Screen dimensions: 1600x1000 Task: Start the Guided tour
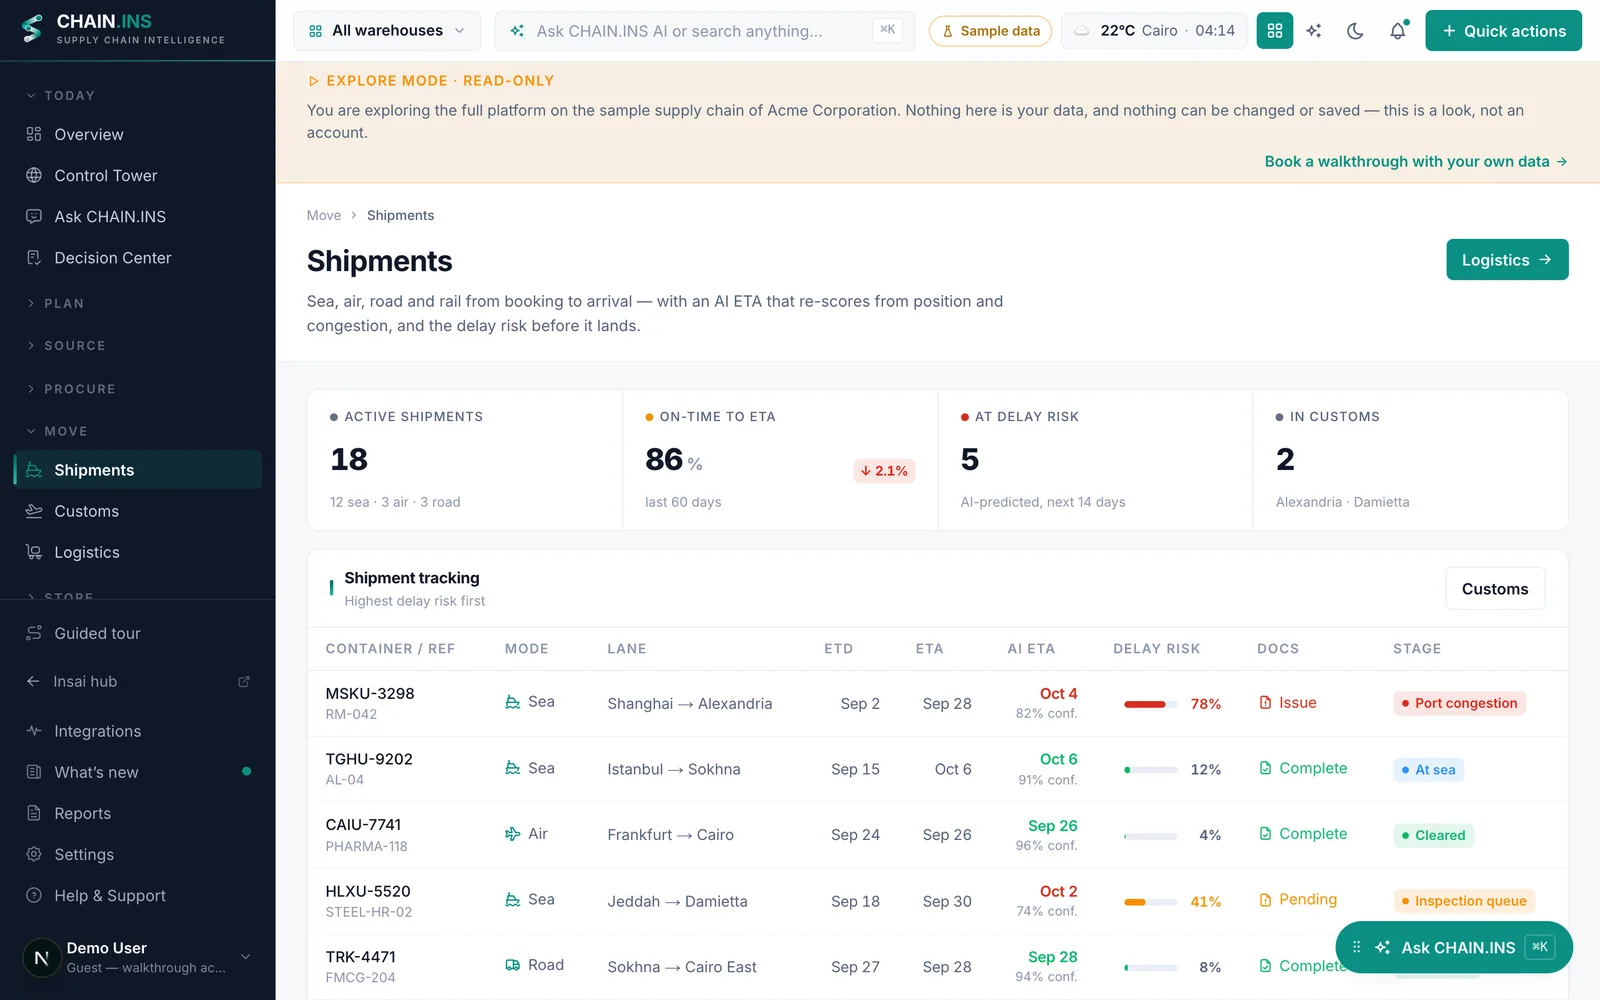tap(138, 633)
